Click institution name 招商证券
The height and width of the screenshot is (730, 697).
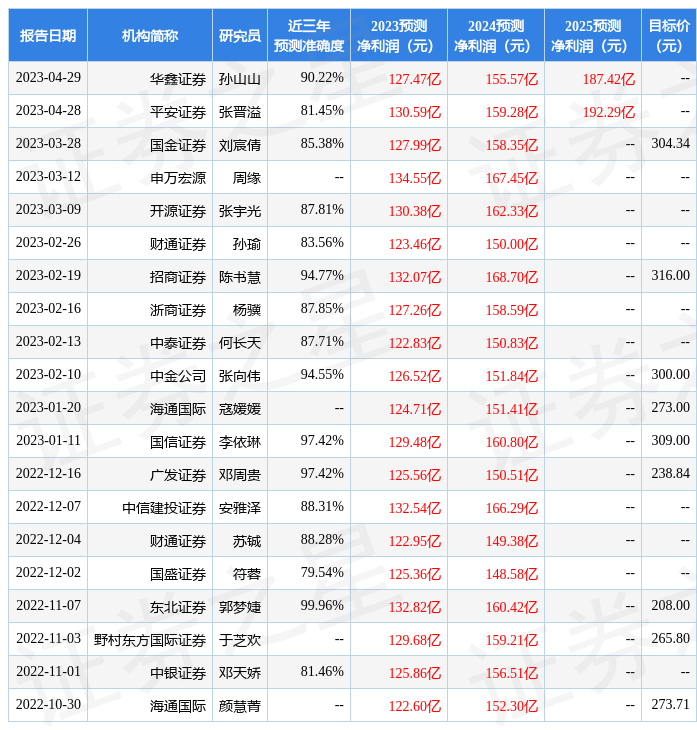(x=178, y=277)
